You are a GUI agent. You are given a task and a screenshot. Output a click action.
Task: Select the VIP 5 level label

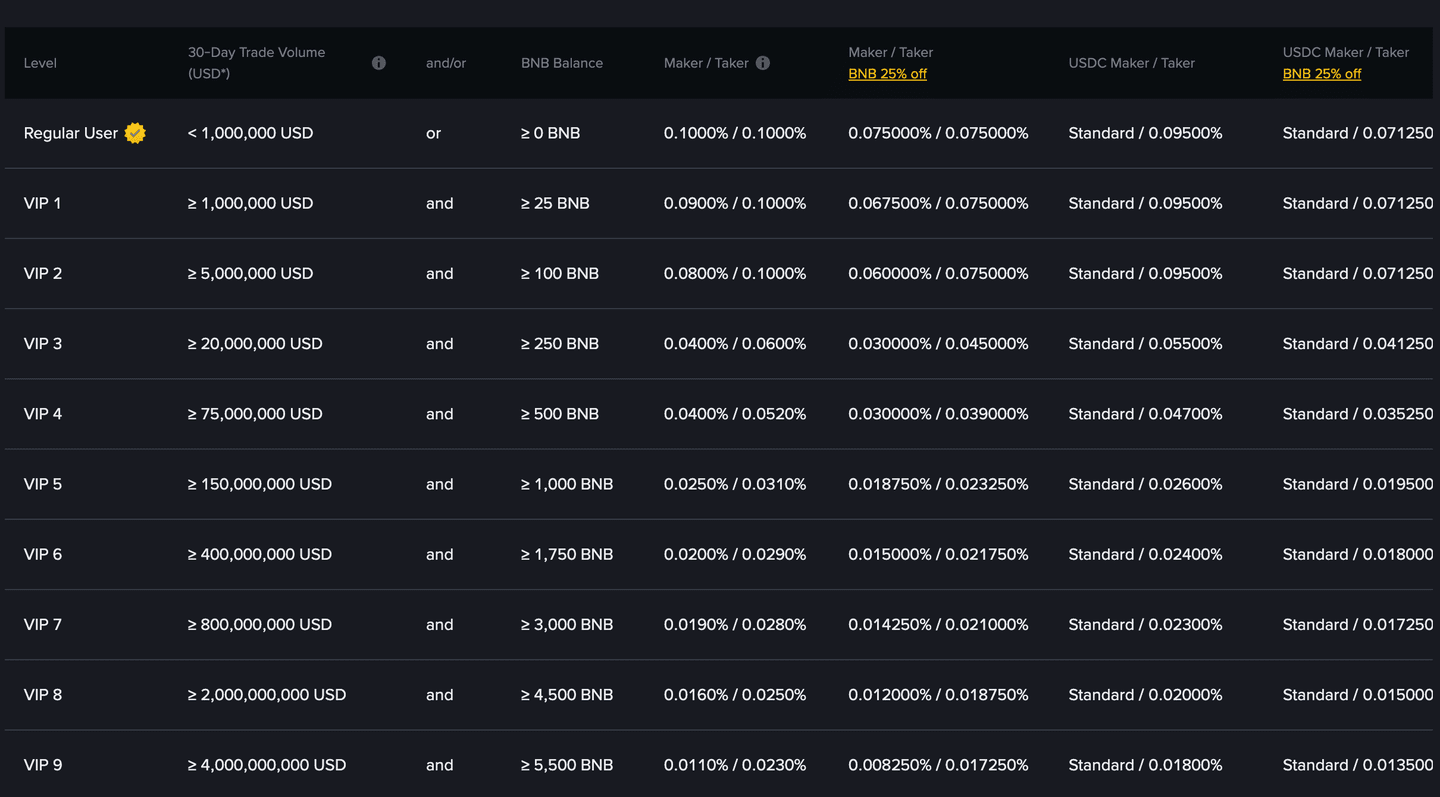pyautogui.click(x=43, y=484)
